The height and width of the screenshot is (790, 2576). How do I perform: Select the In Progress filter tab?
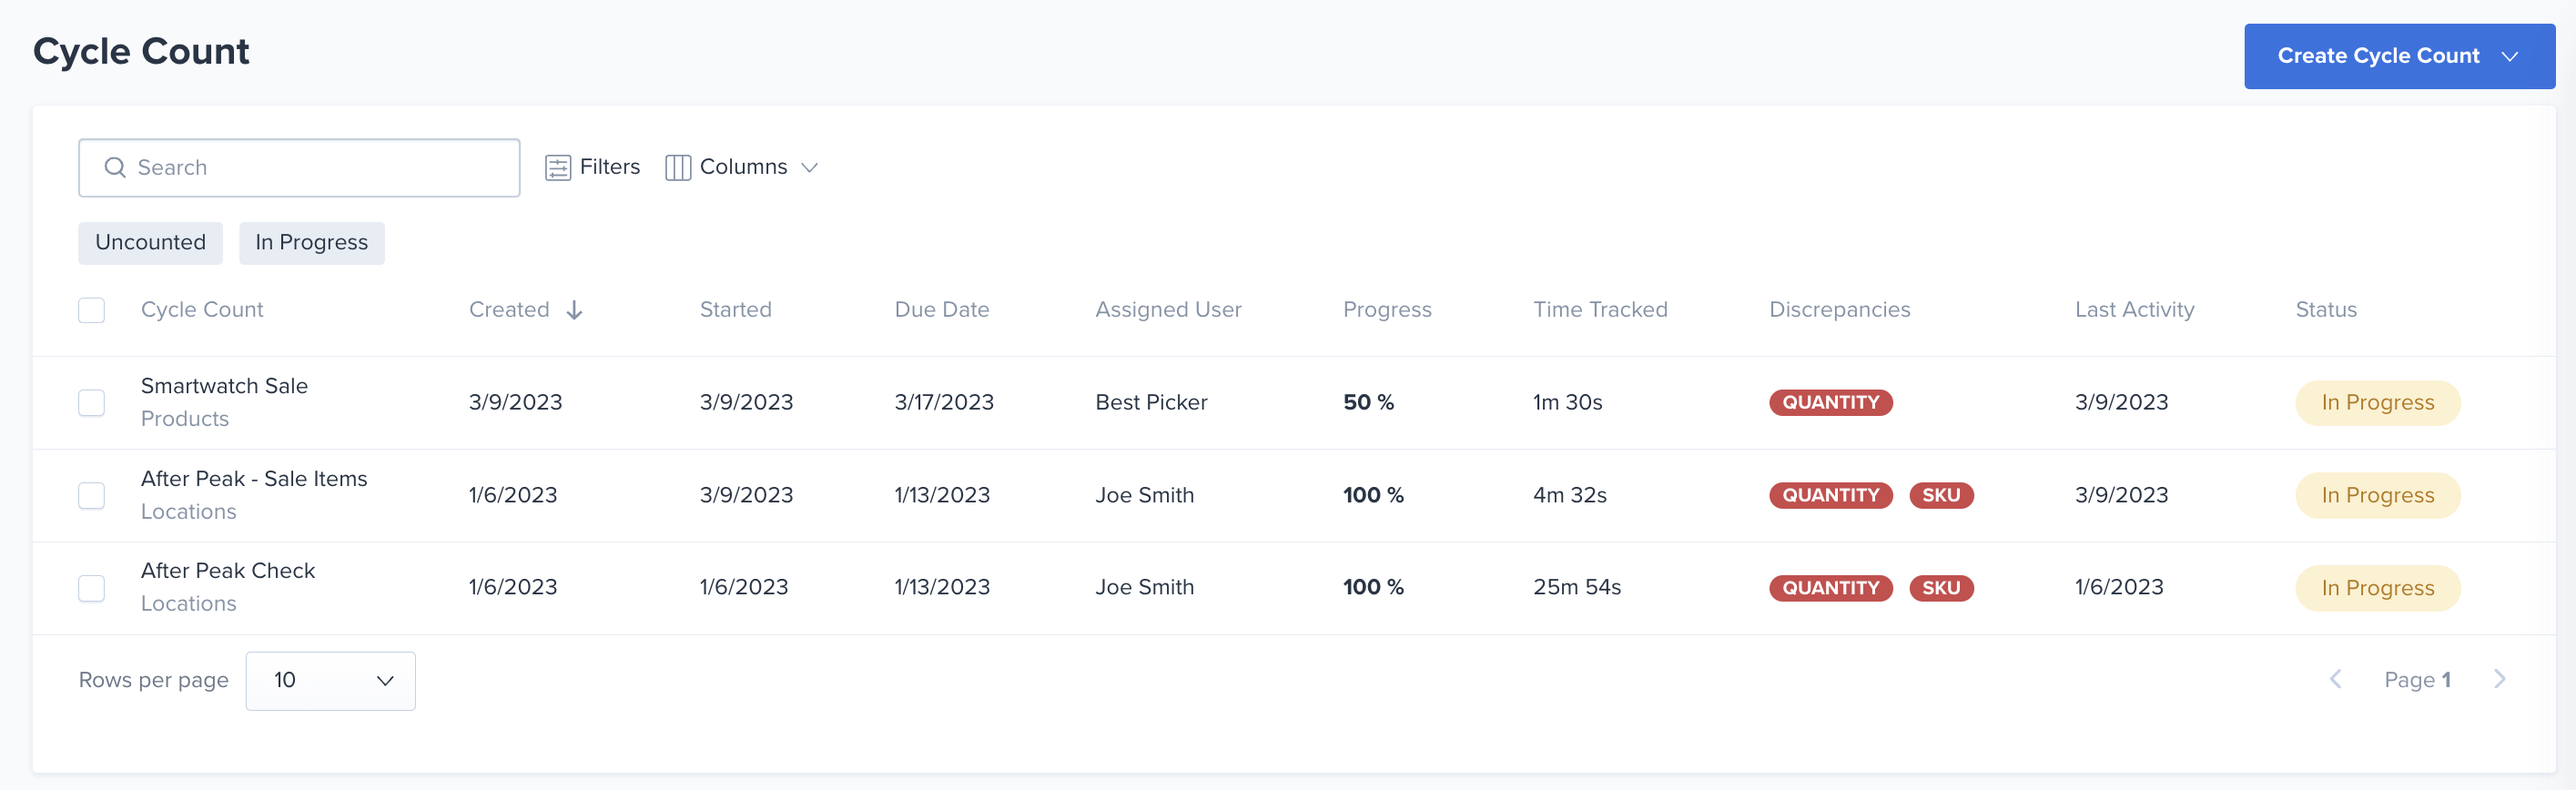click(x=311, y=242)
